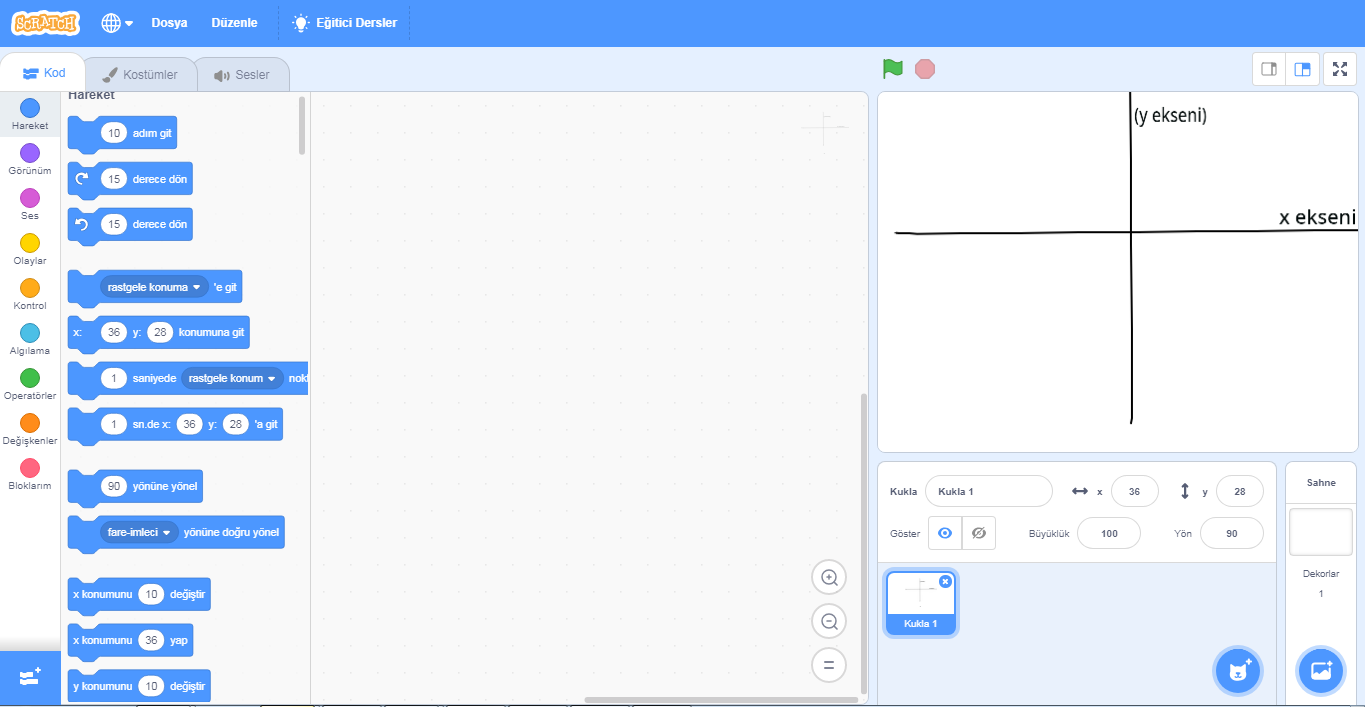This screenshot has width=1365, height=707.
Task: Choose a new sprite with cat button
Action: (1238, 671)
